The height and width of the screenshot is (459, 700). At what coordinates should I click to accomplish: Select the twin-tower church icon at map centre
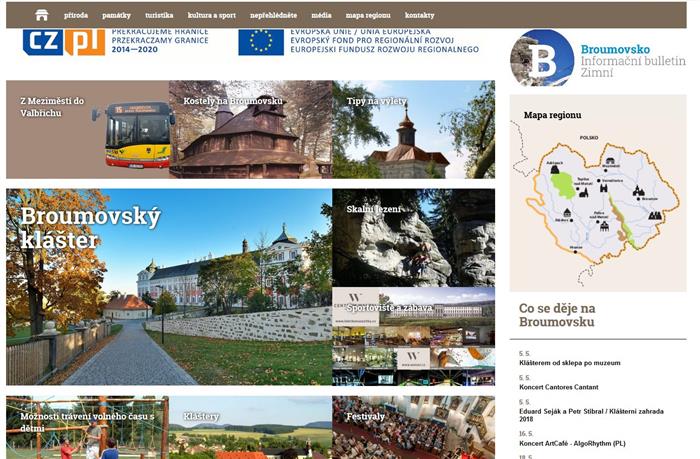pyautogui.click(x=604, y=188)
